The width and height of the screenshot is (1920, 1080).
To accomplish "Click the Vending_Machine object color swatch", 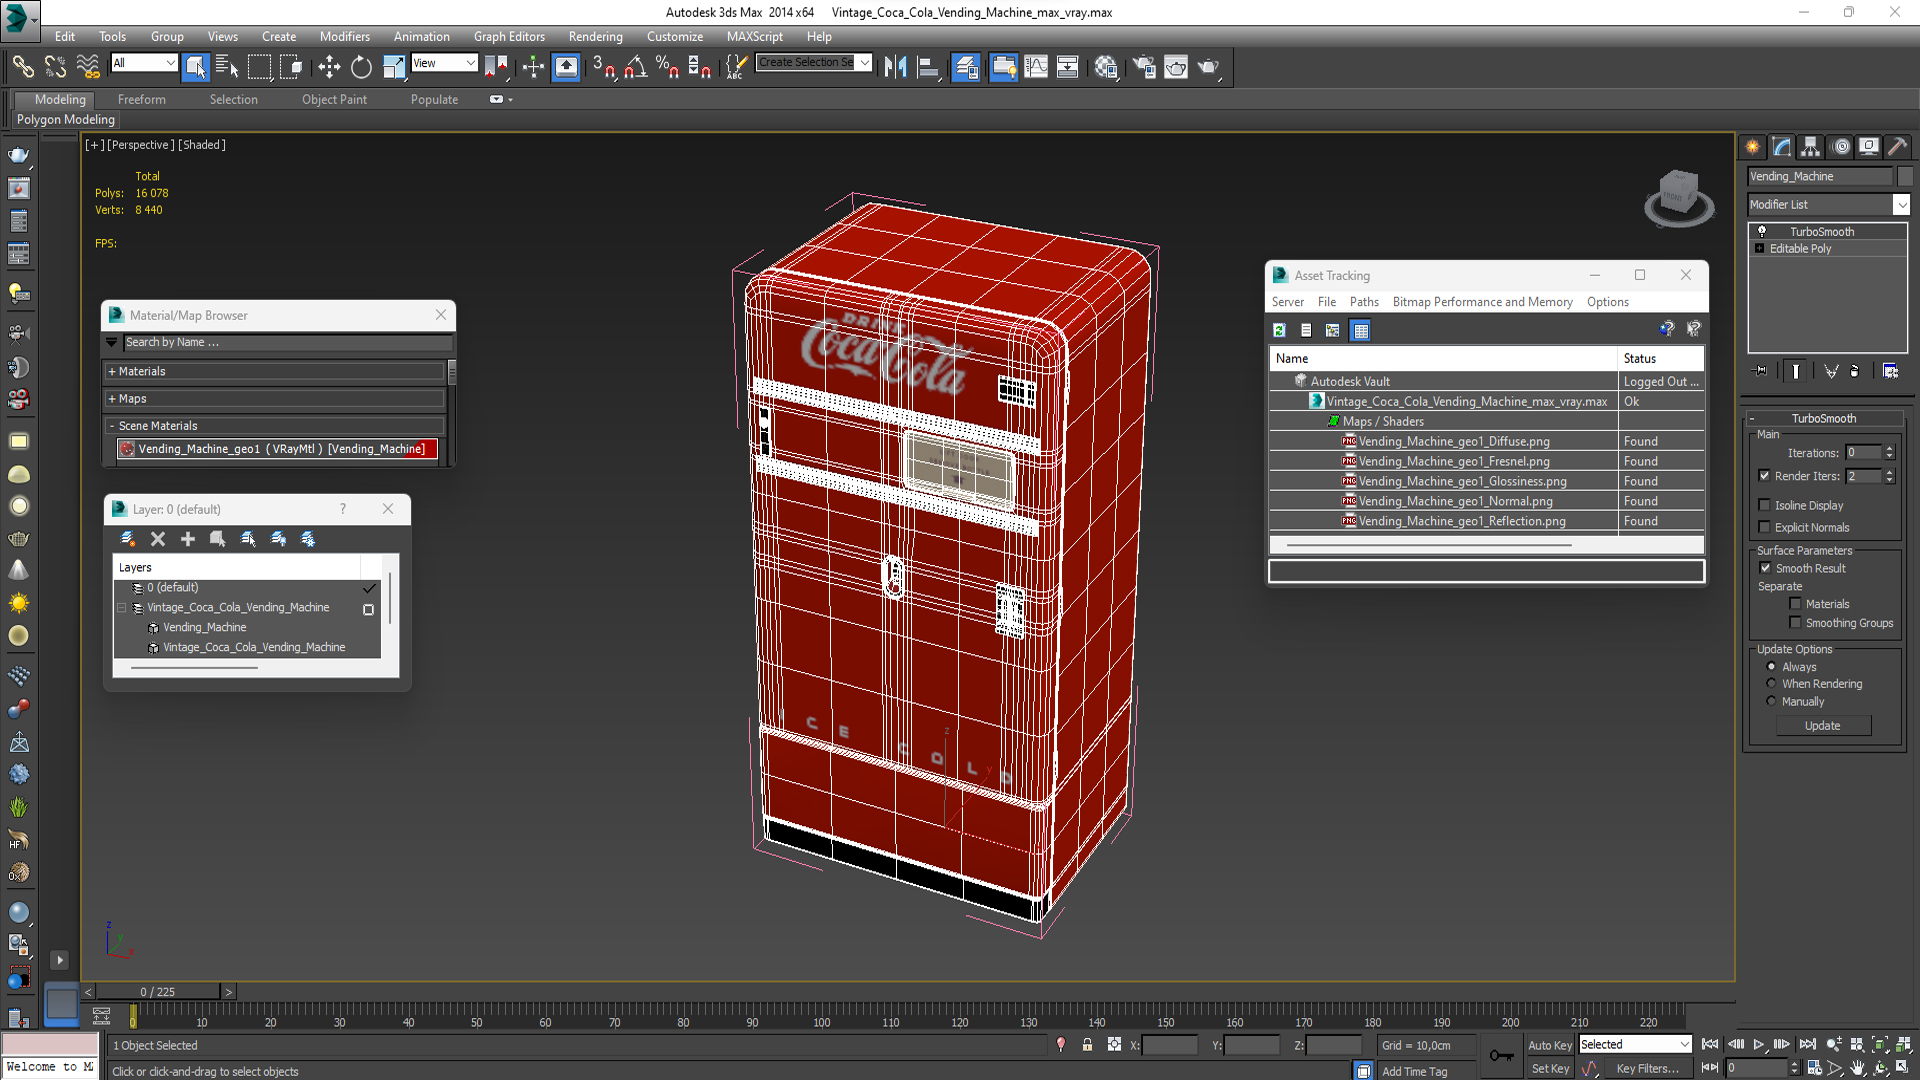I will pyautogui.click(x=1904, y=177).
